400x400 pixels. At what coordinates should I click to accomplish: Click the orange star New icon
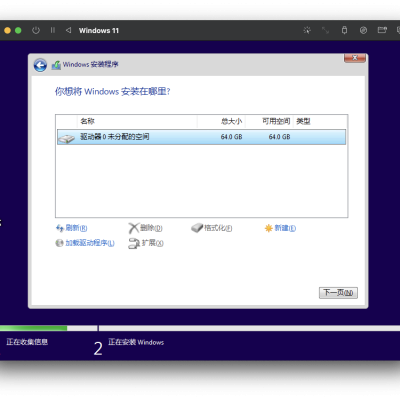click(x=269, y=228)
